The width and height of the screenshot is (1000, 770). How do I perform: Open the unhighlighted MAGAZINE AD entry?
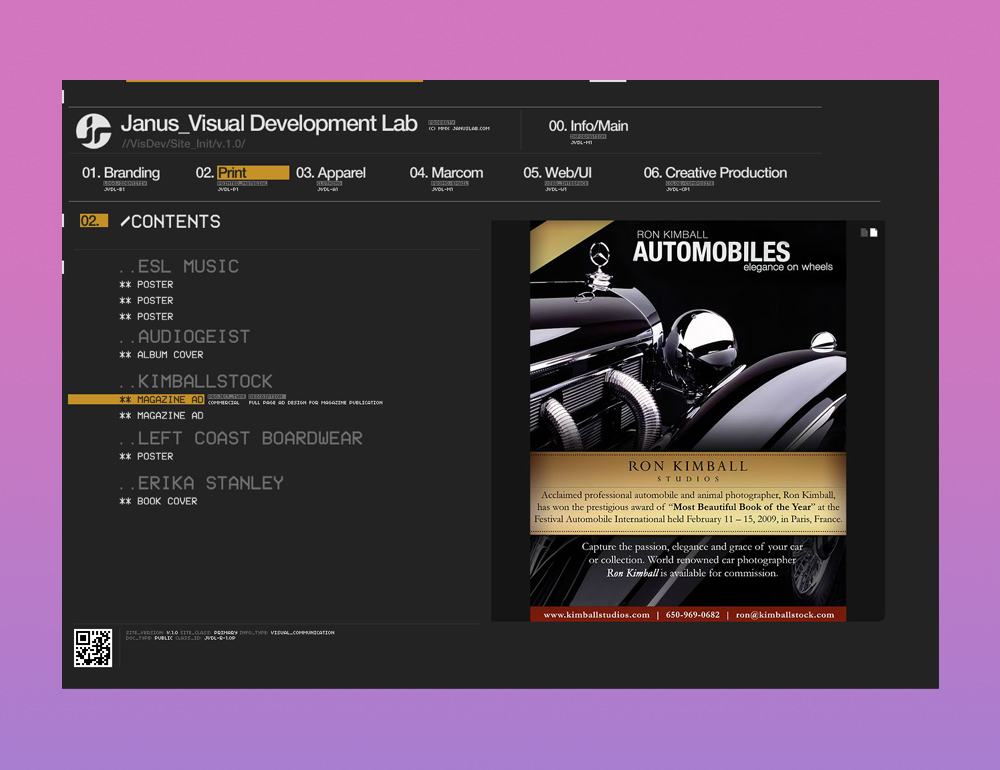pos(161,415)
